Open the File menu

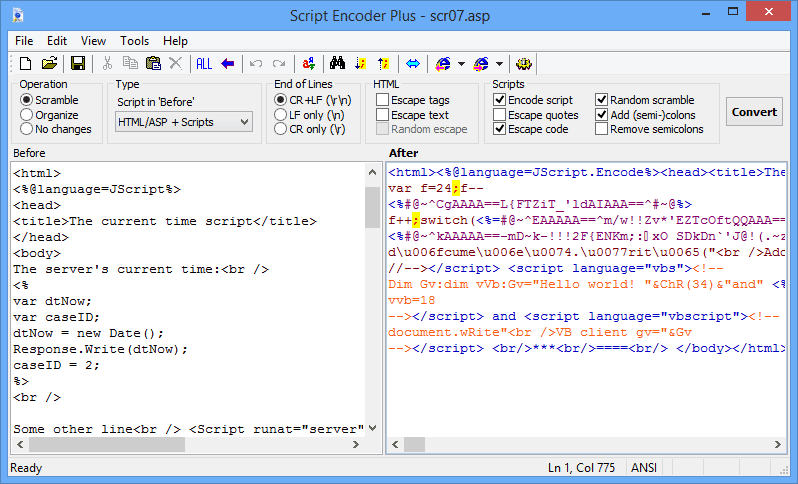coord(24,41)
